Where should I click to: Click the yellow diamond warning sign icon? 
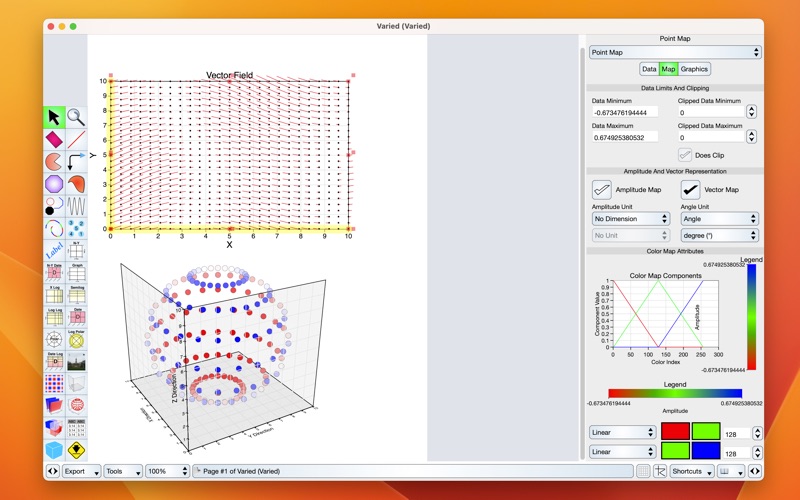click(x=76, y=449)
